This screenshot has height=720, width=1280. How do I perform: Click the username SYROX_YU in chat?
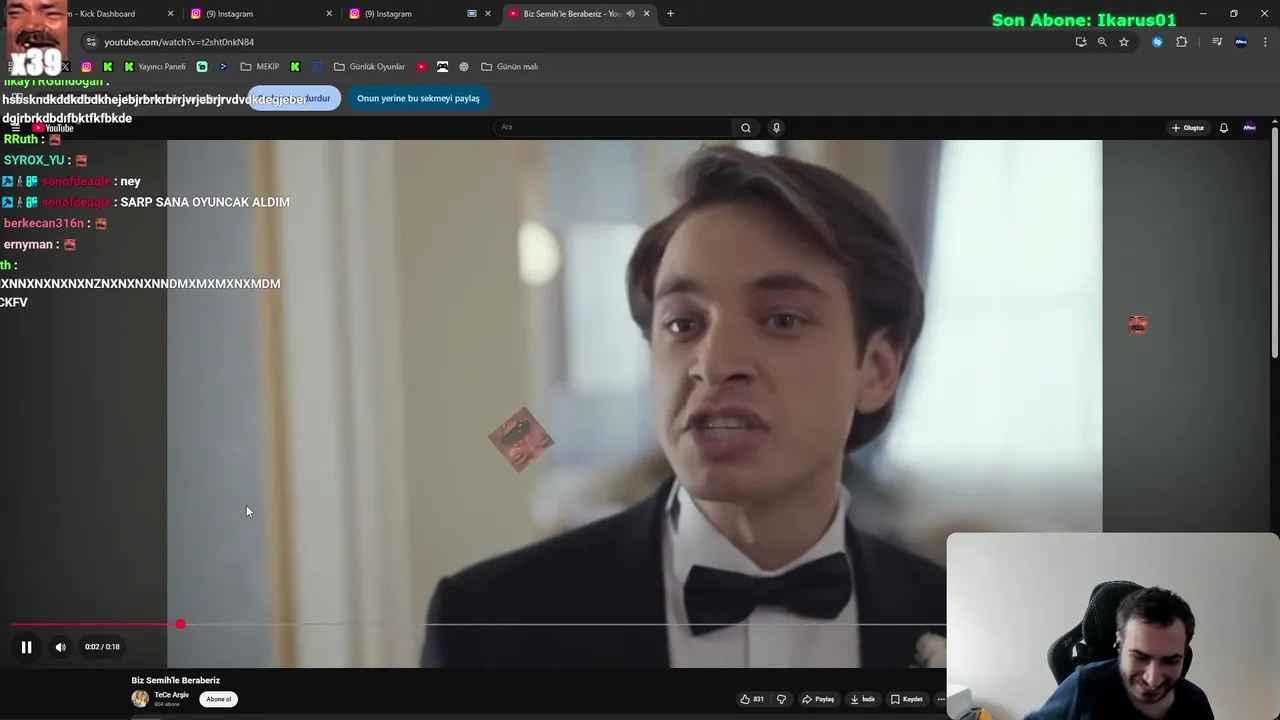point(34,160)
